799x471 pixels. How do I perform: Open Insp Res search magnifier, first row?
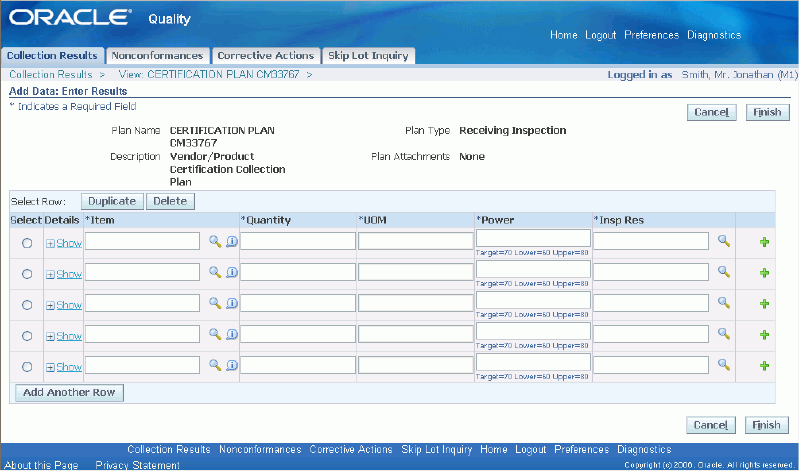724,241
